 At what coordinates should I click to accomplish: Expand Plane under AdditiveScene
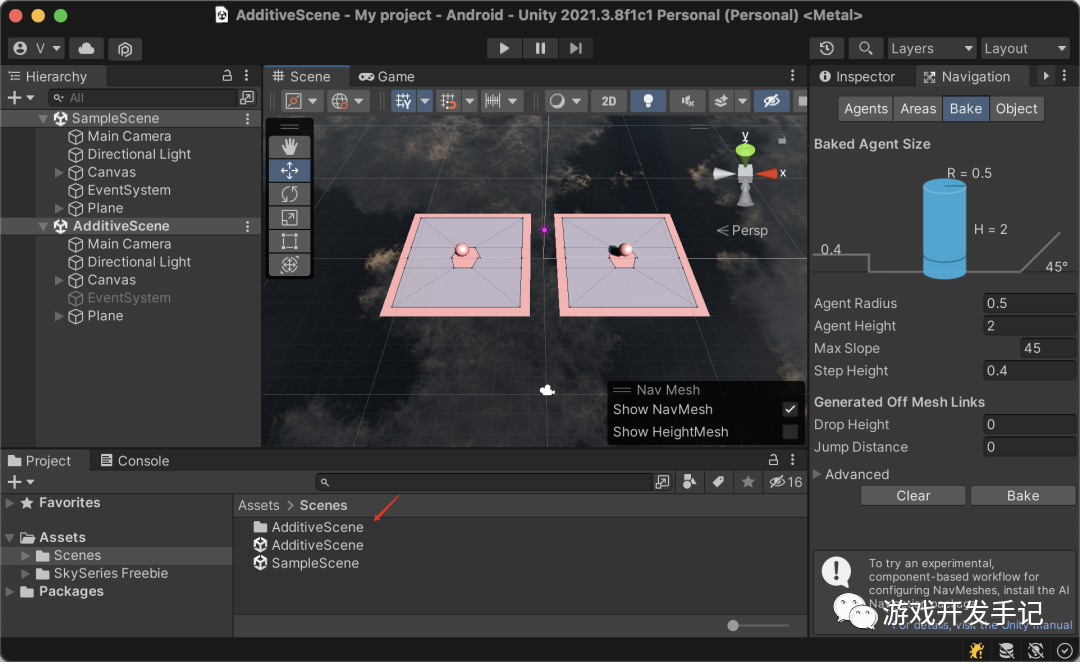click(59, 316)
